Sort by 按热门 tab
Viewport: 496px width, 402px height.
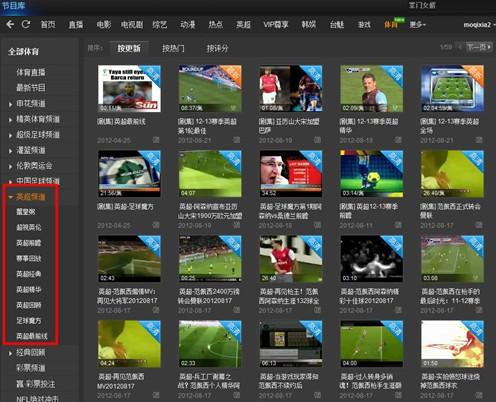[173, 48]
